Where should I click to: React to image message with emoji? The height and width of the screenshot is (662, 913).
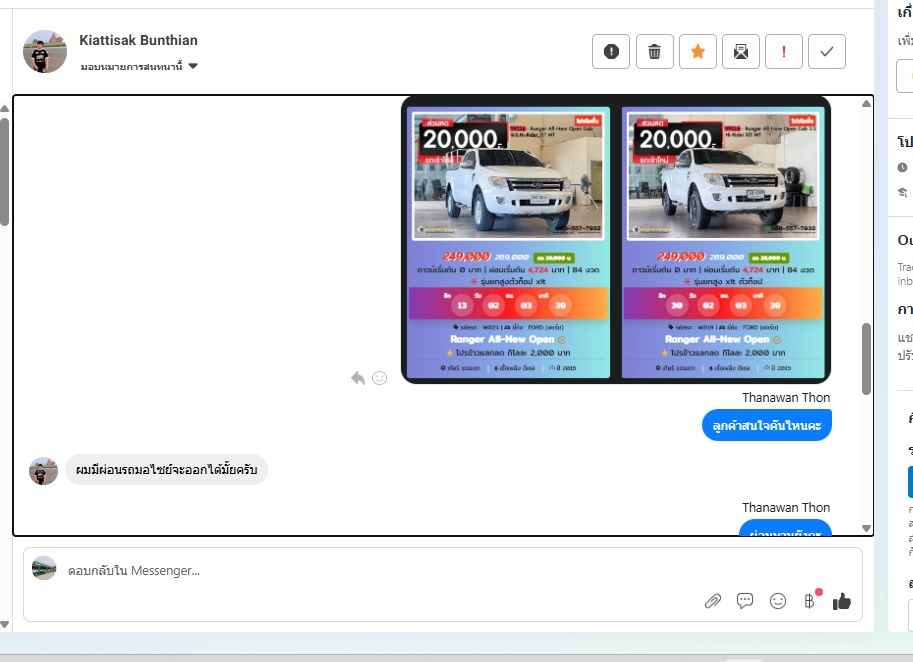(380, 378)
